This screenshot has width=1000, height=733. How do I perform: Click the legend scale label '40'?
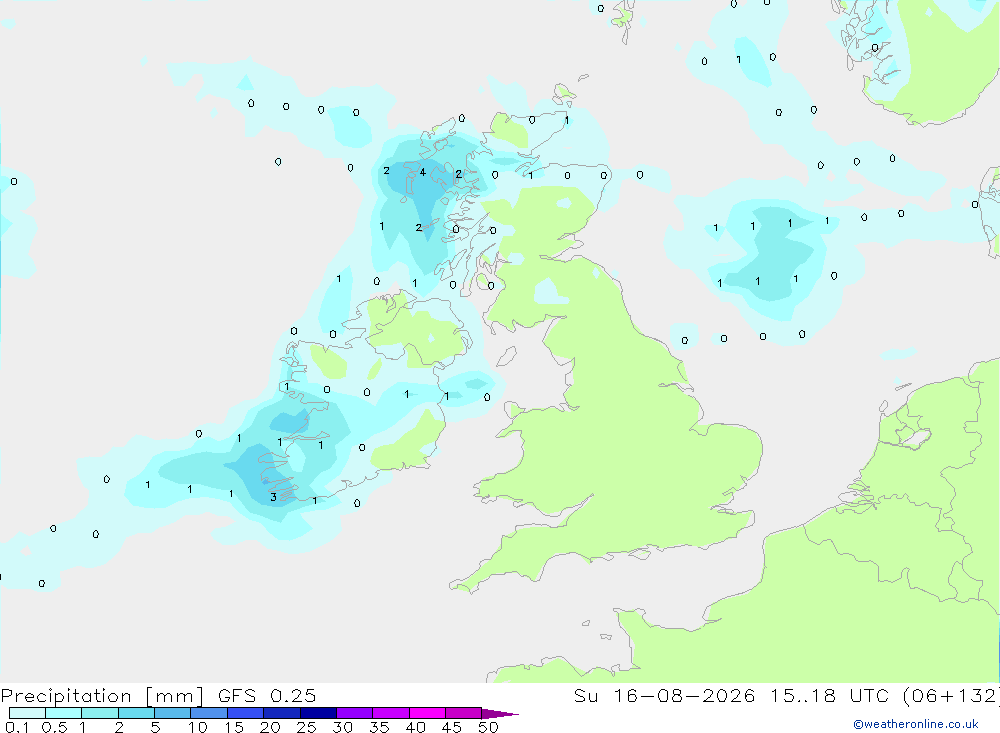coord(416,727)
